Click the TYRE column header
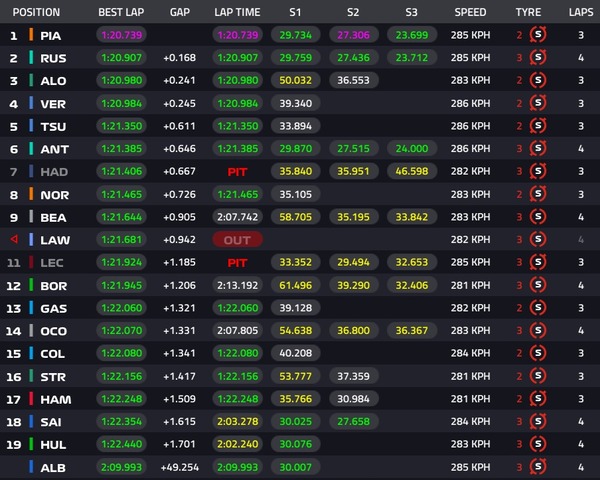600x480 pixels. click(x=528, y=13)
